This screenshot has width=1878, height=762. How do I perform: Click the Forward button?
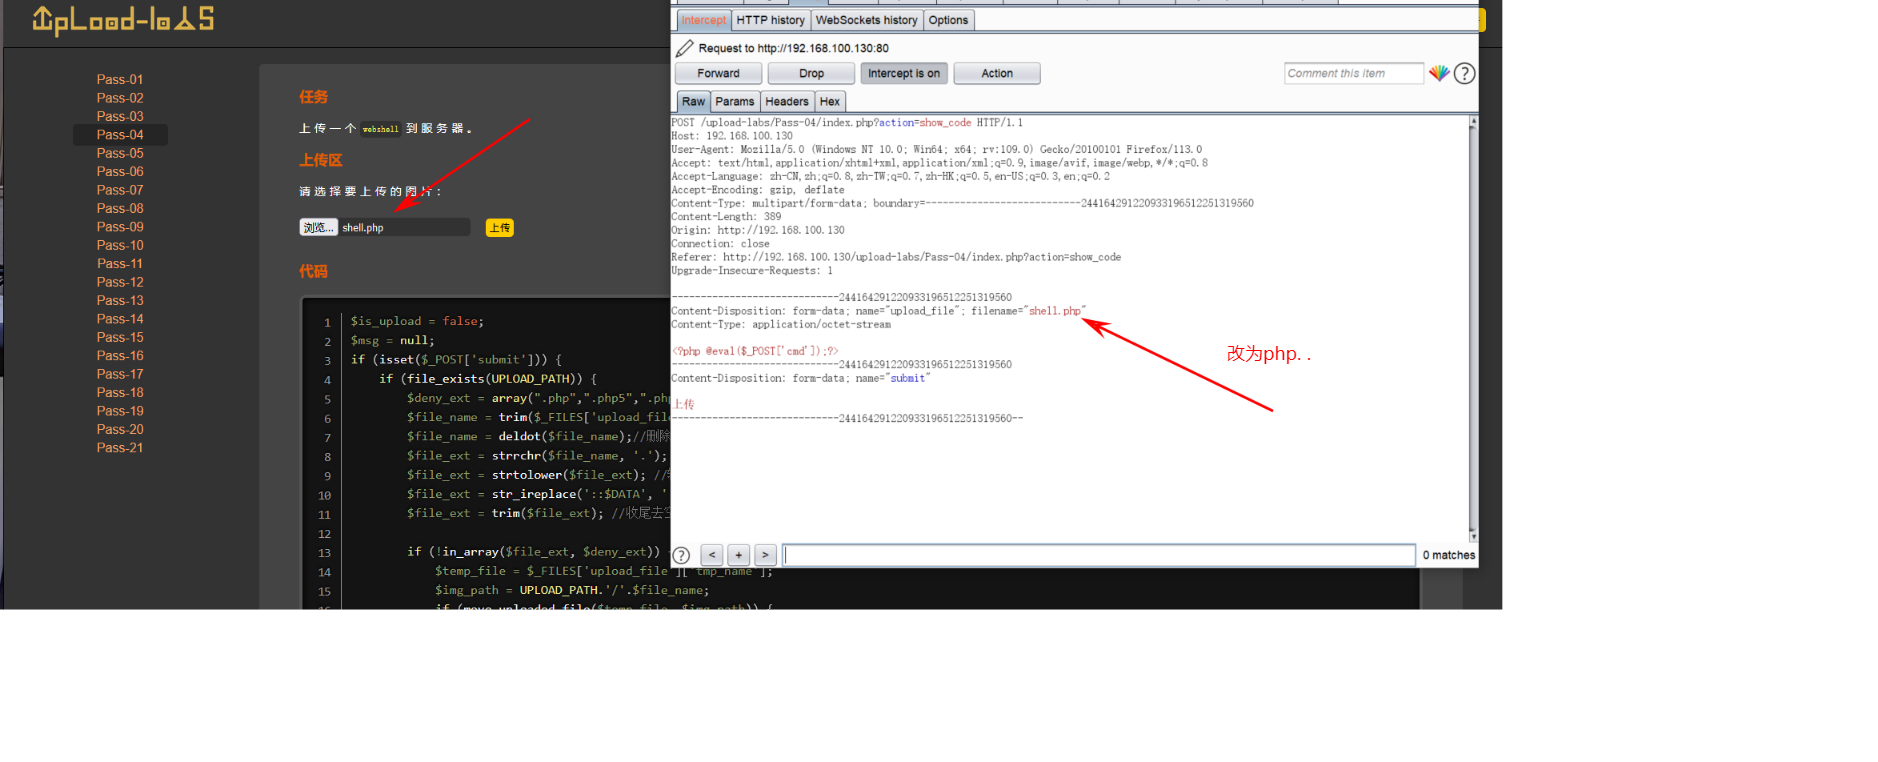pos(718,73)
